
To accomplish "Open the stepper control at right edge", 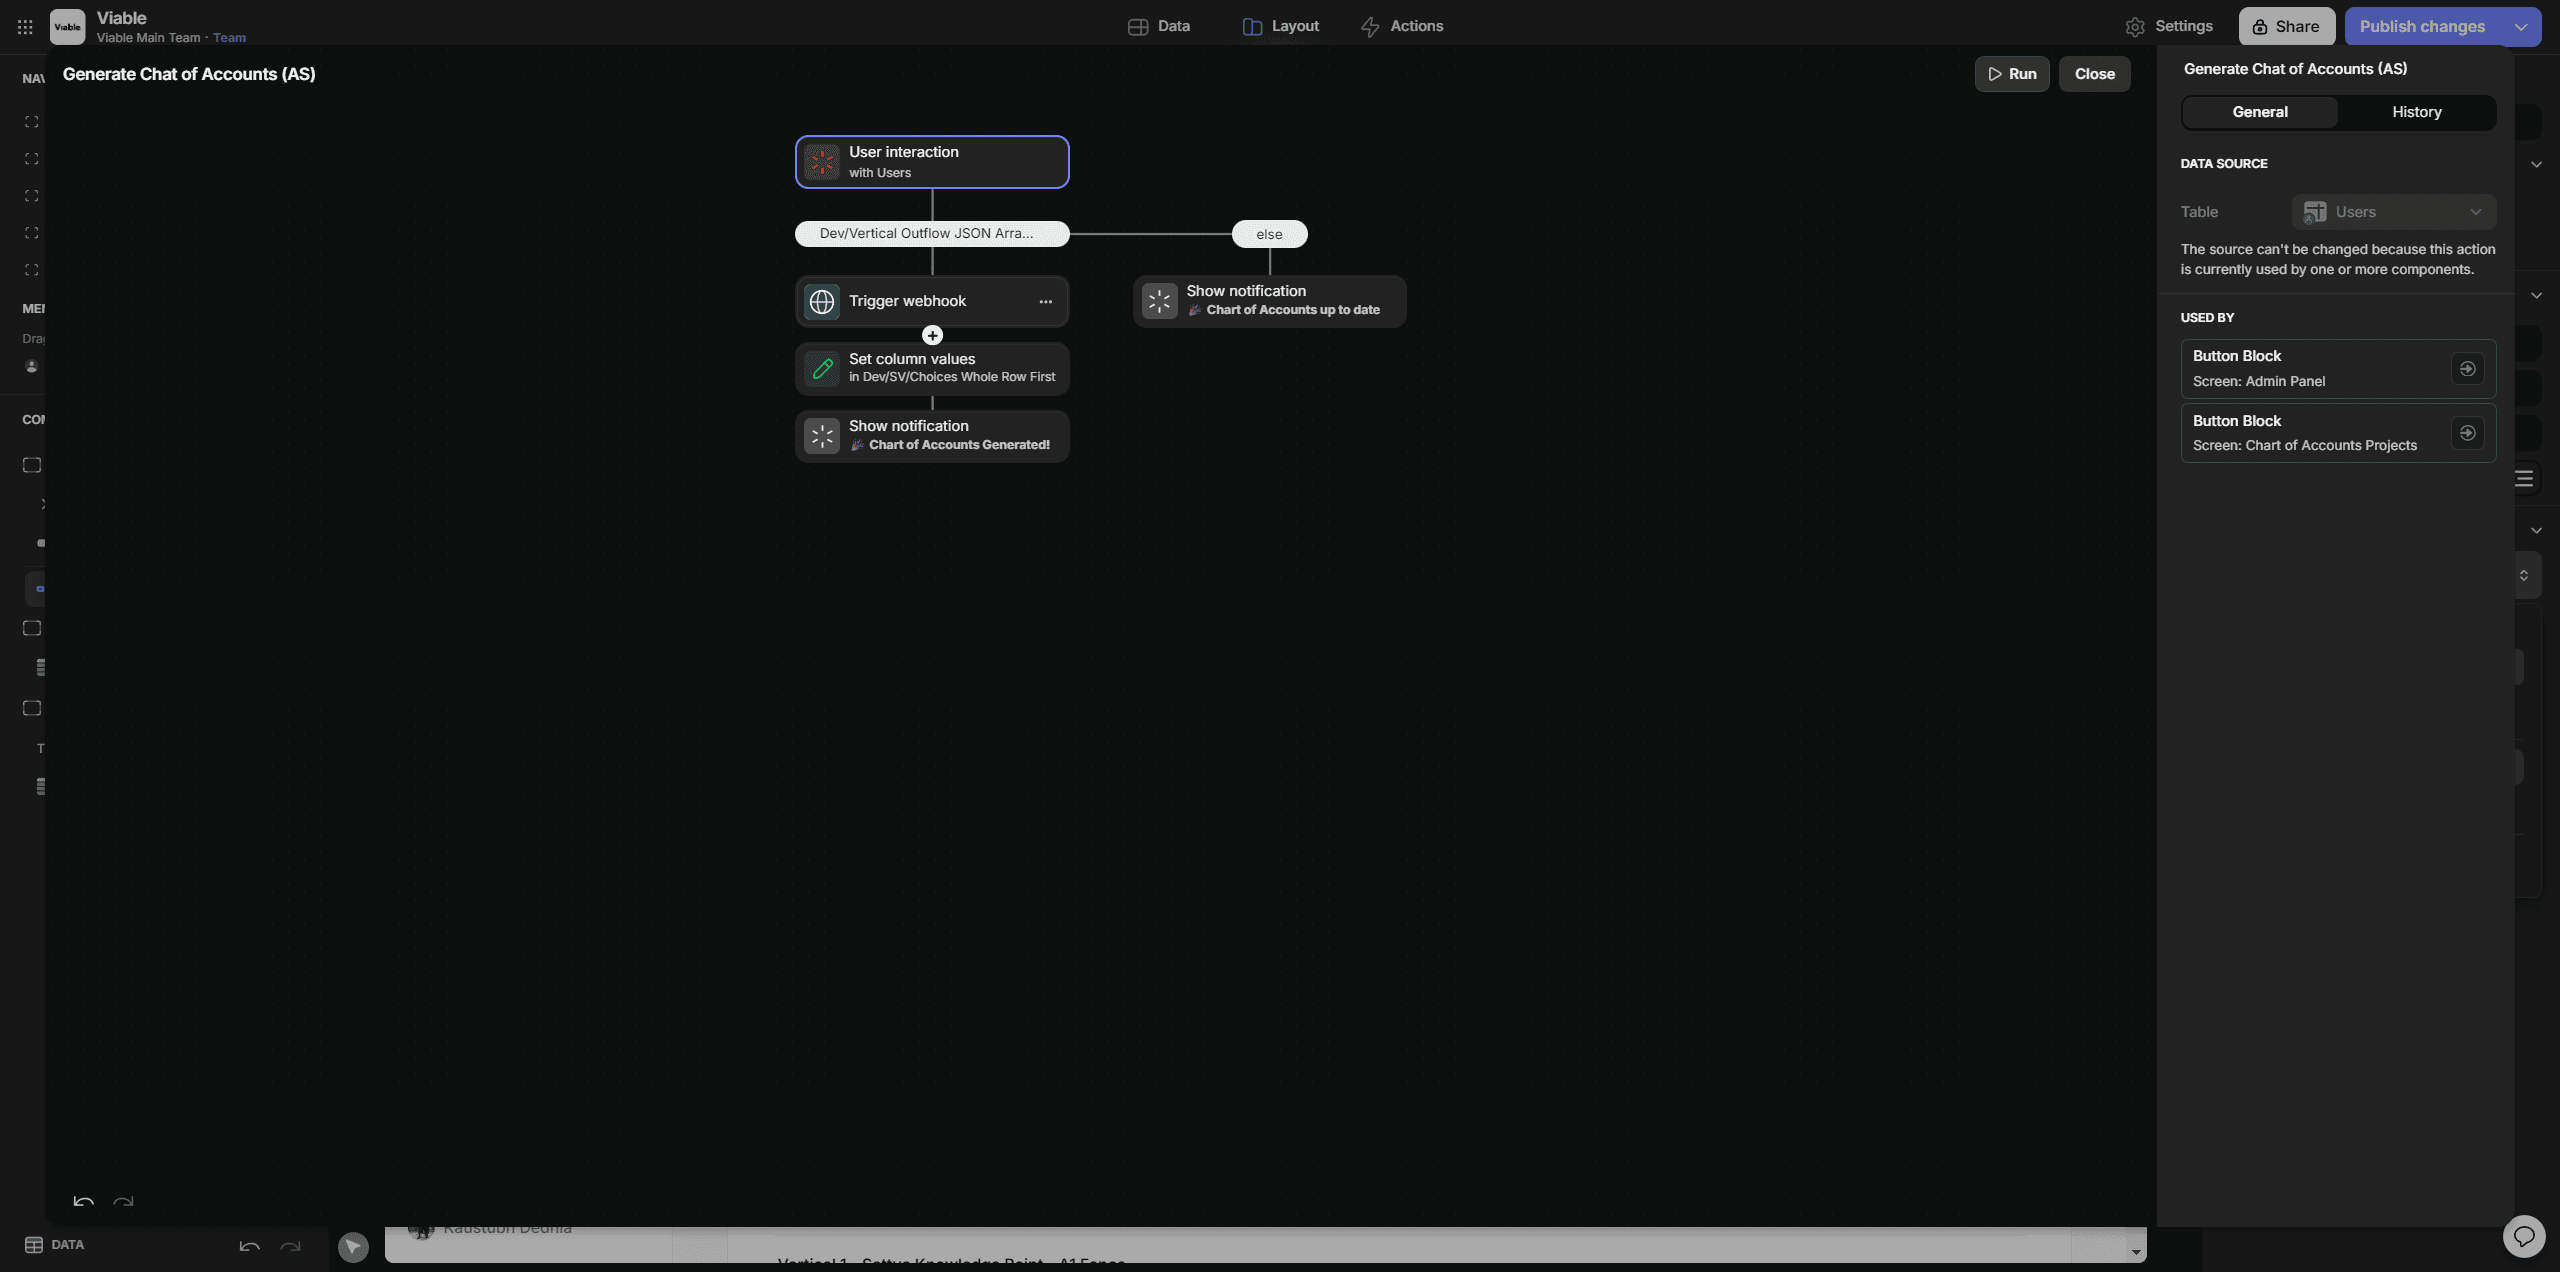I will pos(2524,576).
